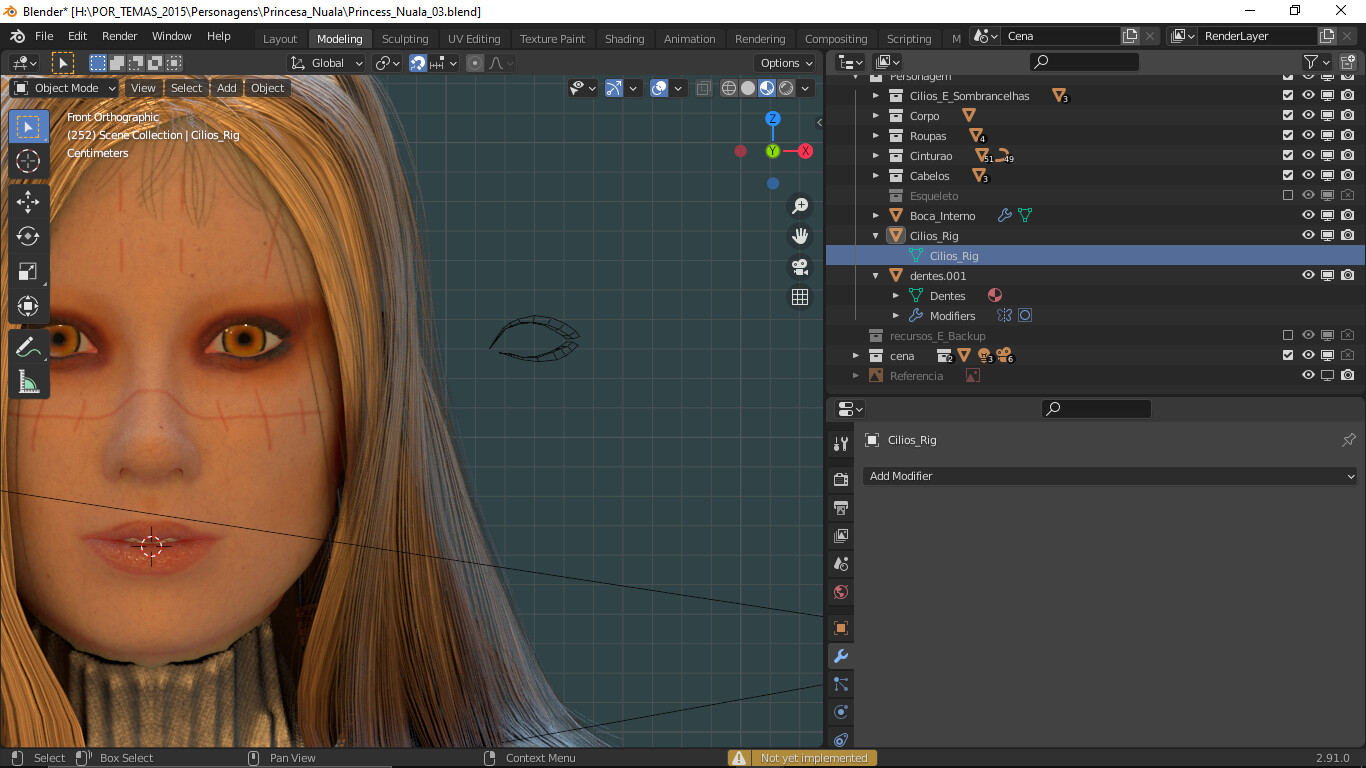Click the Cena scene name field
Image resolution: width=1366 pixels, height=768 pixels.
(x=1062, y=36)
